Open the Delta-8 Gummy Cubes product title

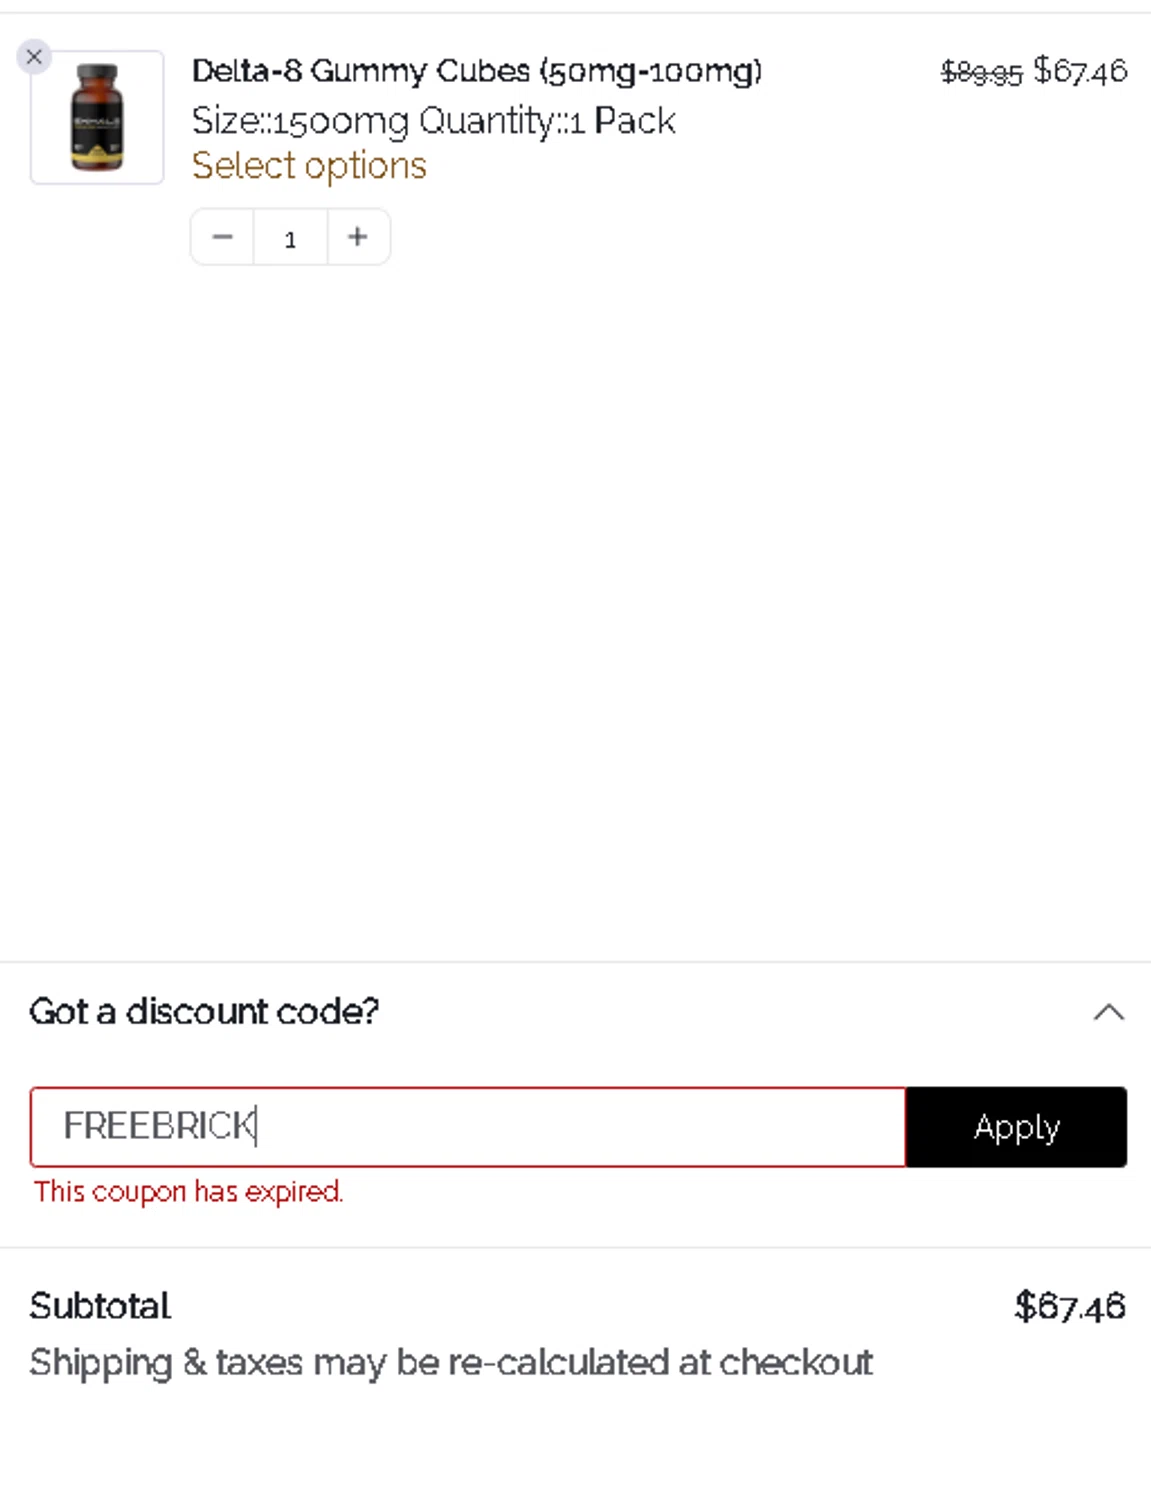476,71
